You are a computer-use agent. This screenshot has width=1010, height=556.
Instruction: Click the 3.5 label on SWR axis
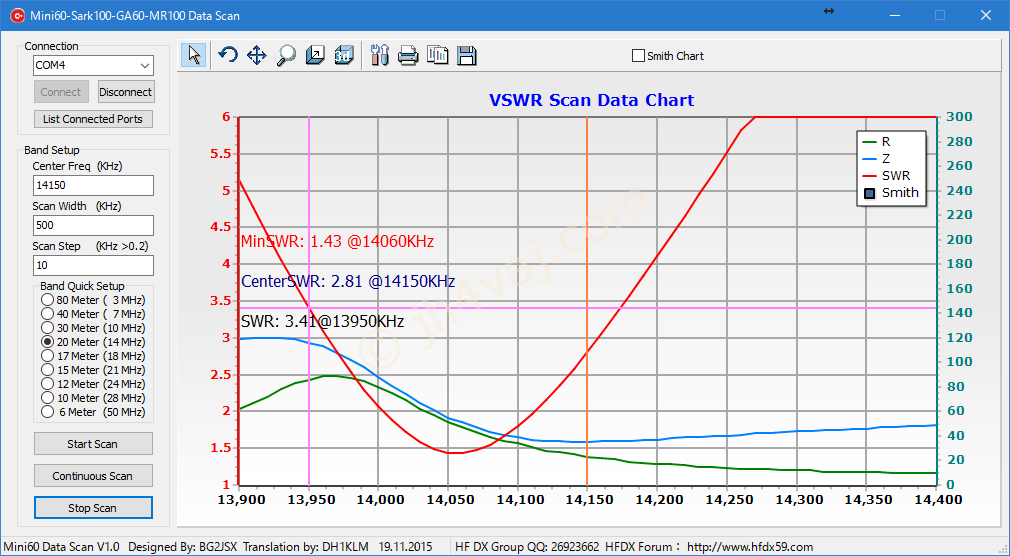point(221,301)
